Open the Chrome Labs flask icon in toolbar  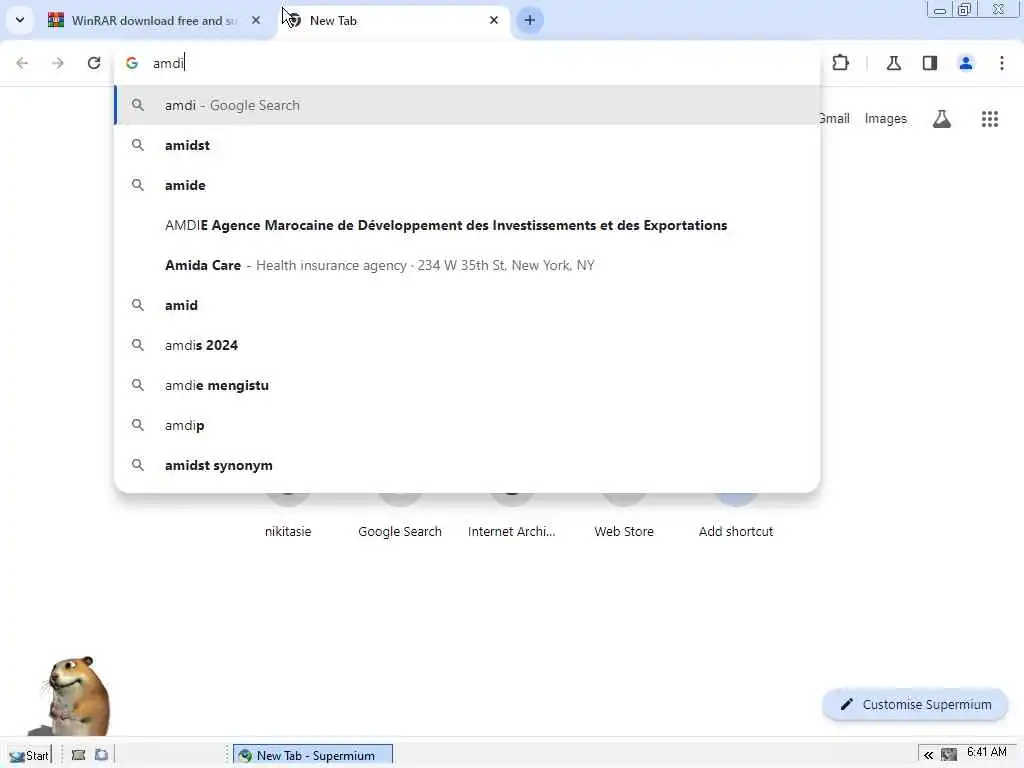tap(894, 63)
